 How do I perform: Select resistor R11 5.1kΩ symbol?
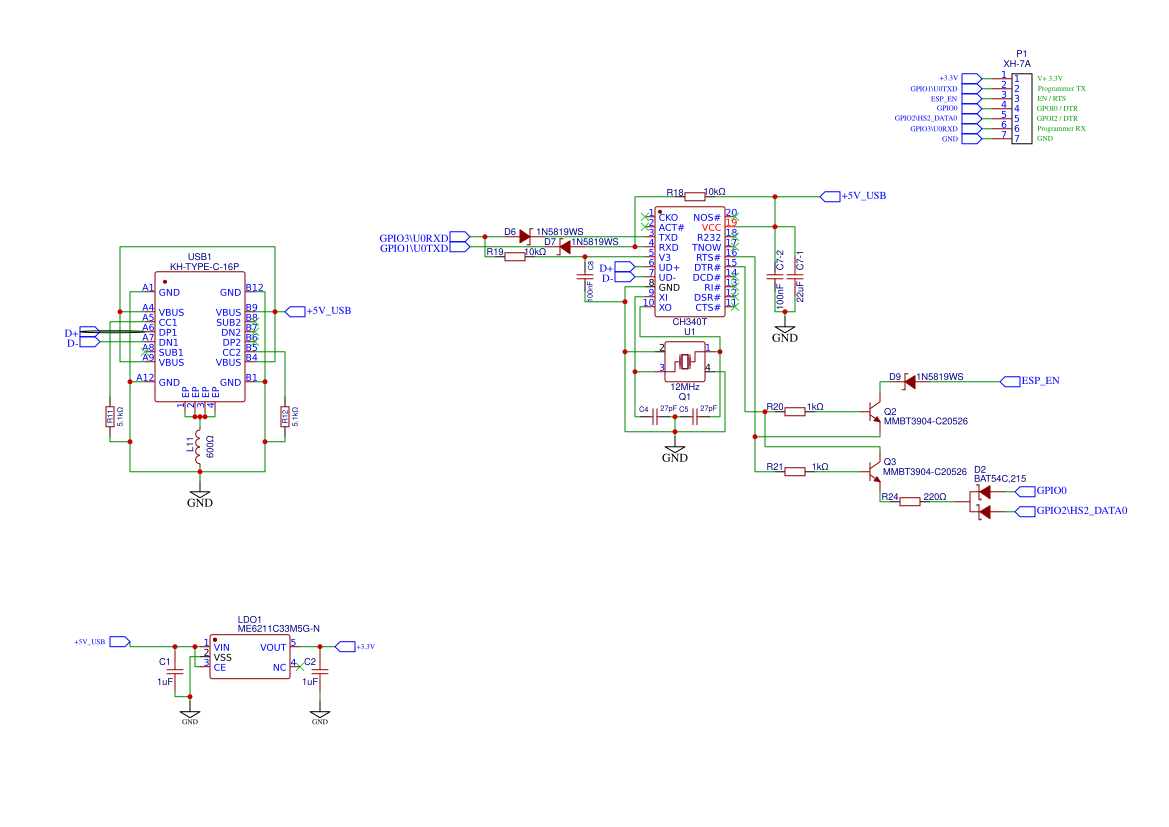click(x=110, y=416)
